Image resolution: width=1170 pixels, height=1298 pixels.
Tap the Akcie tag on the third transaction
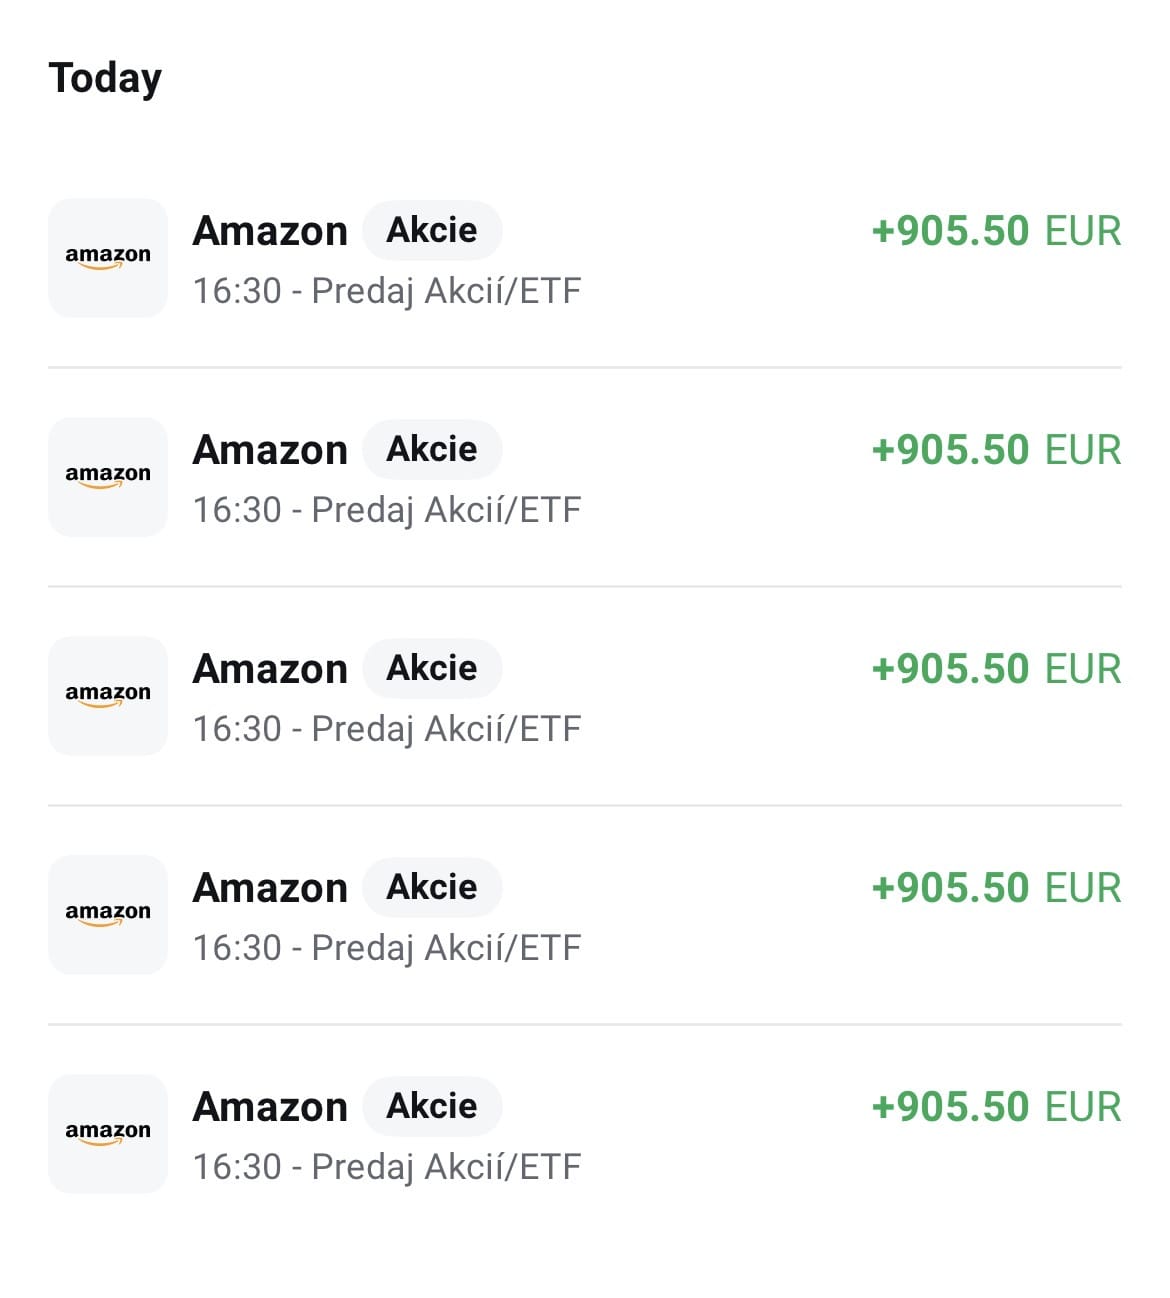[x=432, y=668]
